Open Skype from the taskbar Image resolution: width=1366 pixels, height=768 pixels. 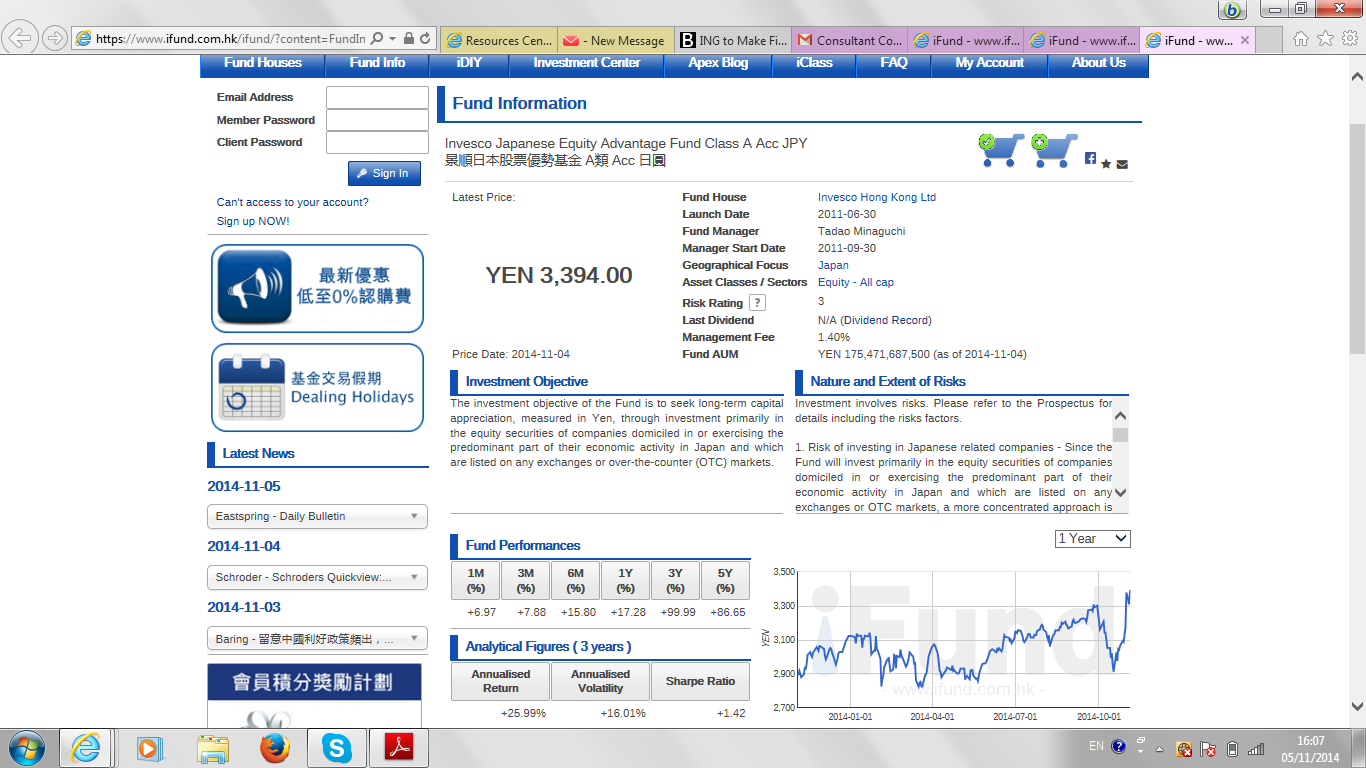[x=337, y=748]
